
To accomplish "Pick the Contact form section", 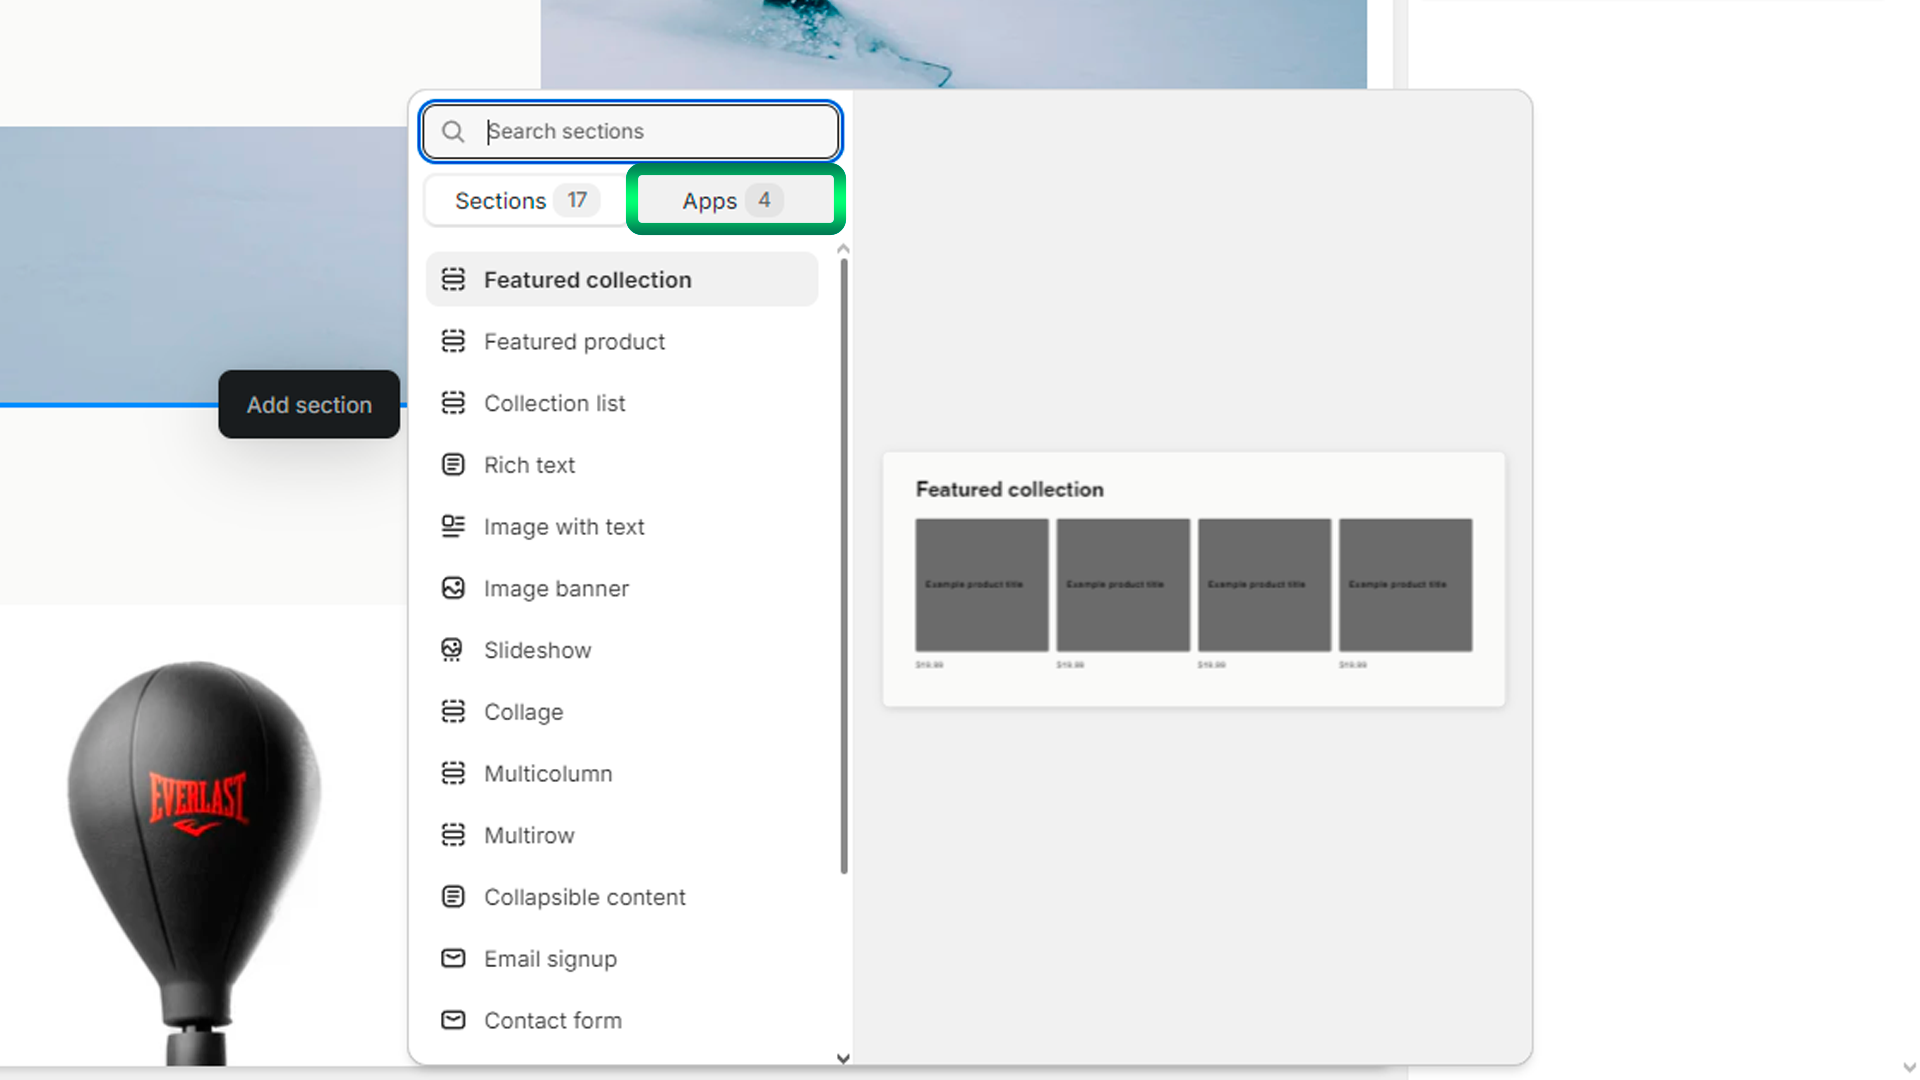I will [x=552, y=1021].
